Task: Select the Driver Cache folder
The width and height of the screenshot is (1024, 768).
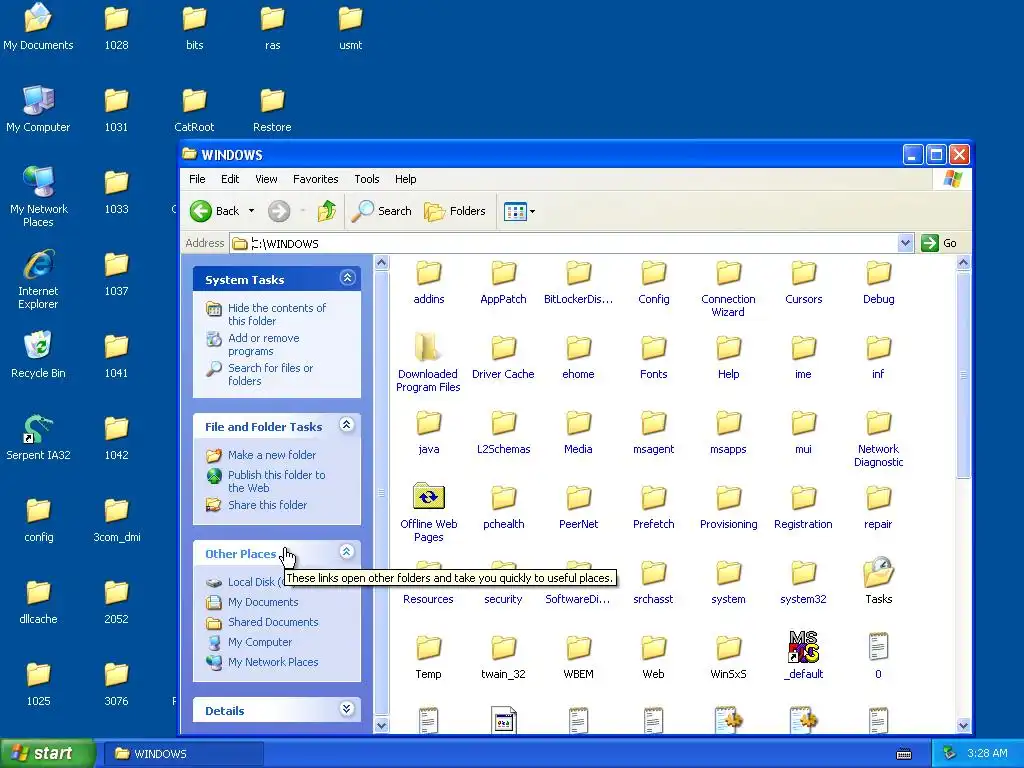Action: 504,359
